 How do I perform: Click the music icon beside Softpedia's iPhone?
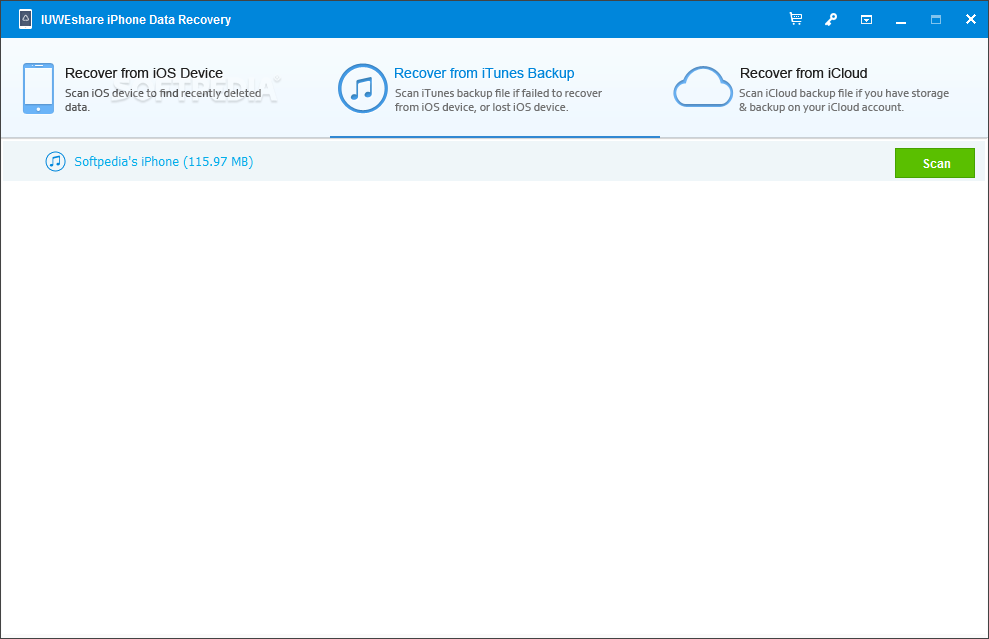click(56, 161)
